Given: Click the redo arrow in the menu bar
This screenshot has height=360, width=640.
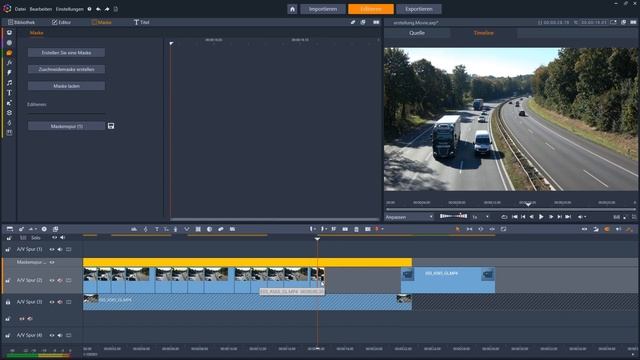Looking at the screenshot, I should (107, 9).
